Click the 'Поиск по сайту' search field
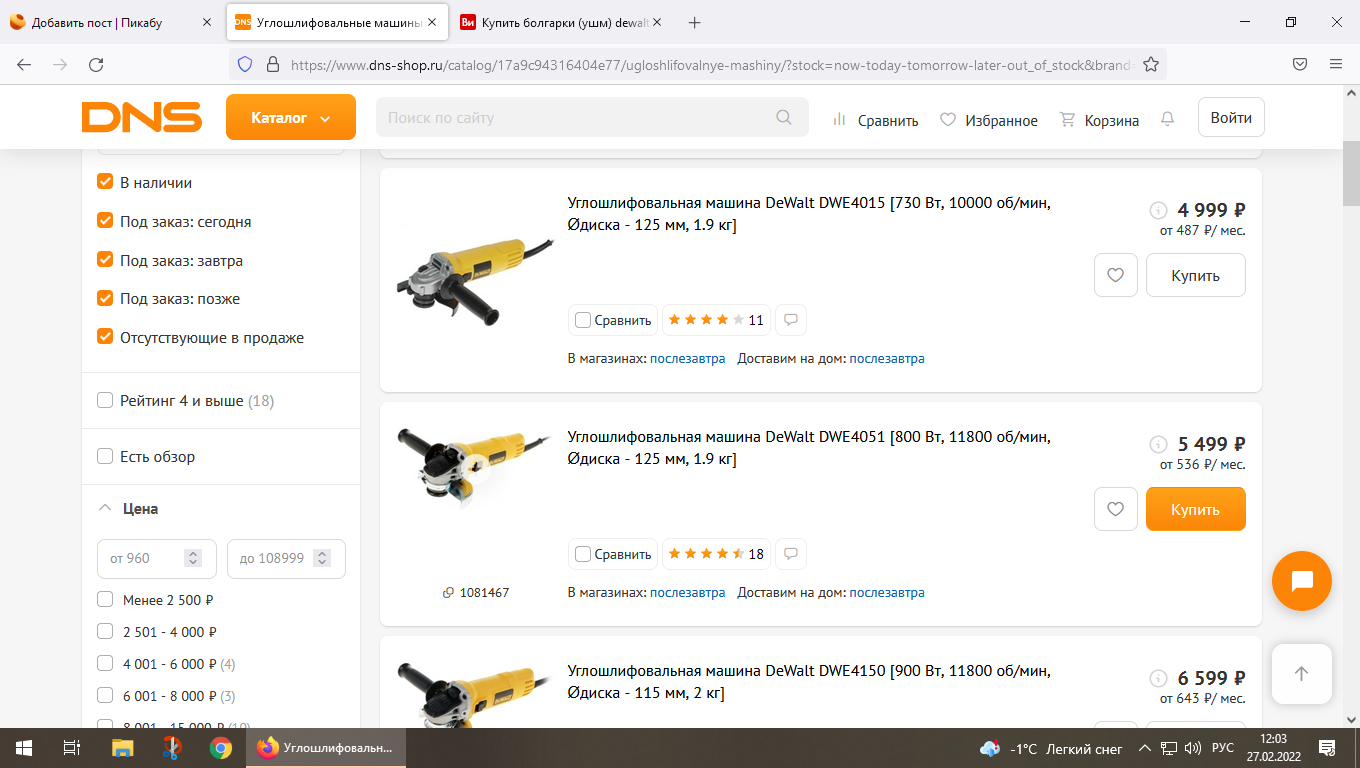Screen dimensions: 1360x768 point(576,118)
